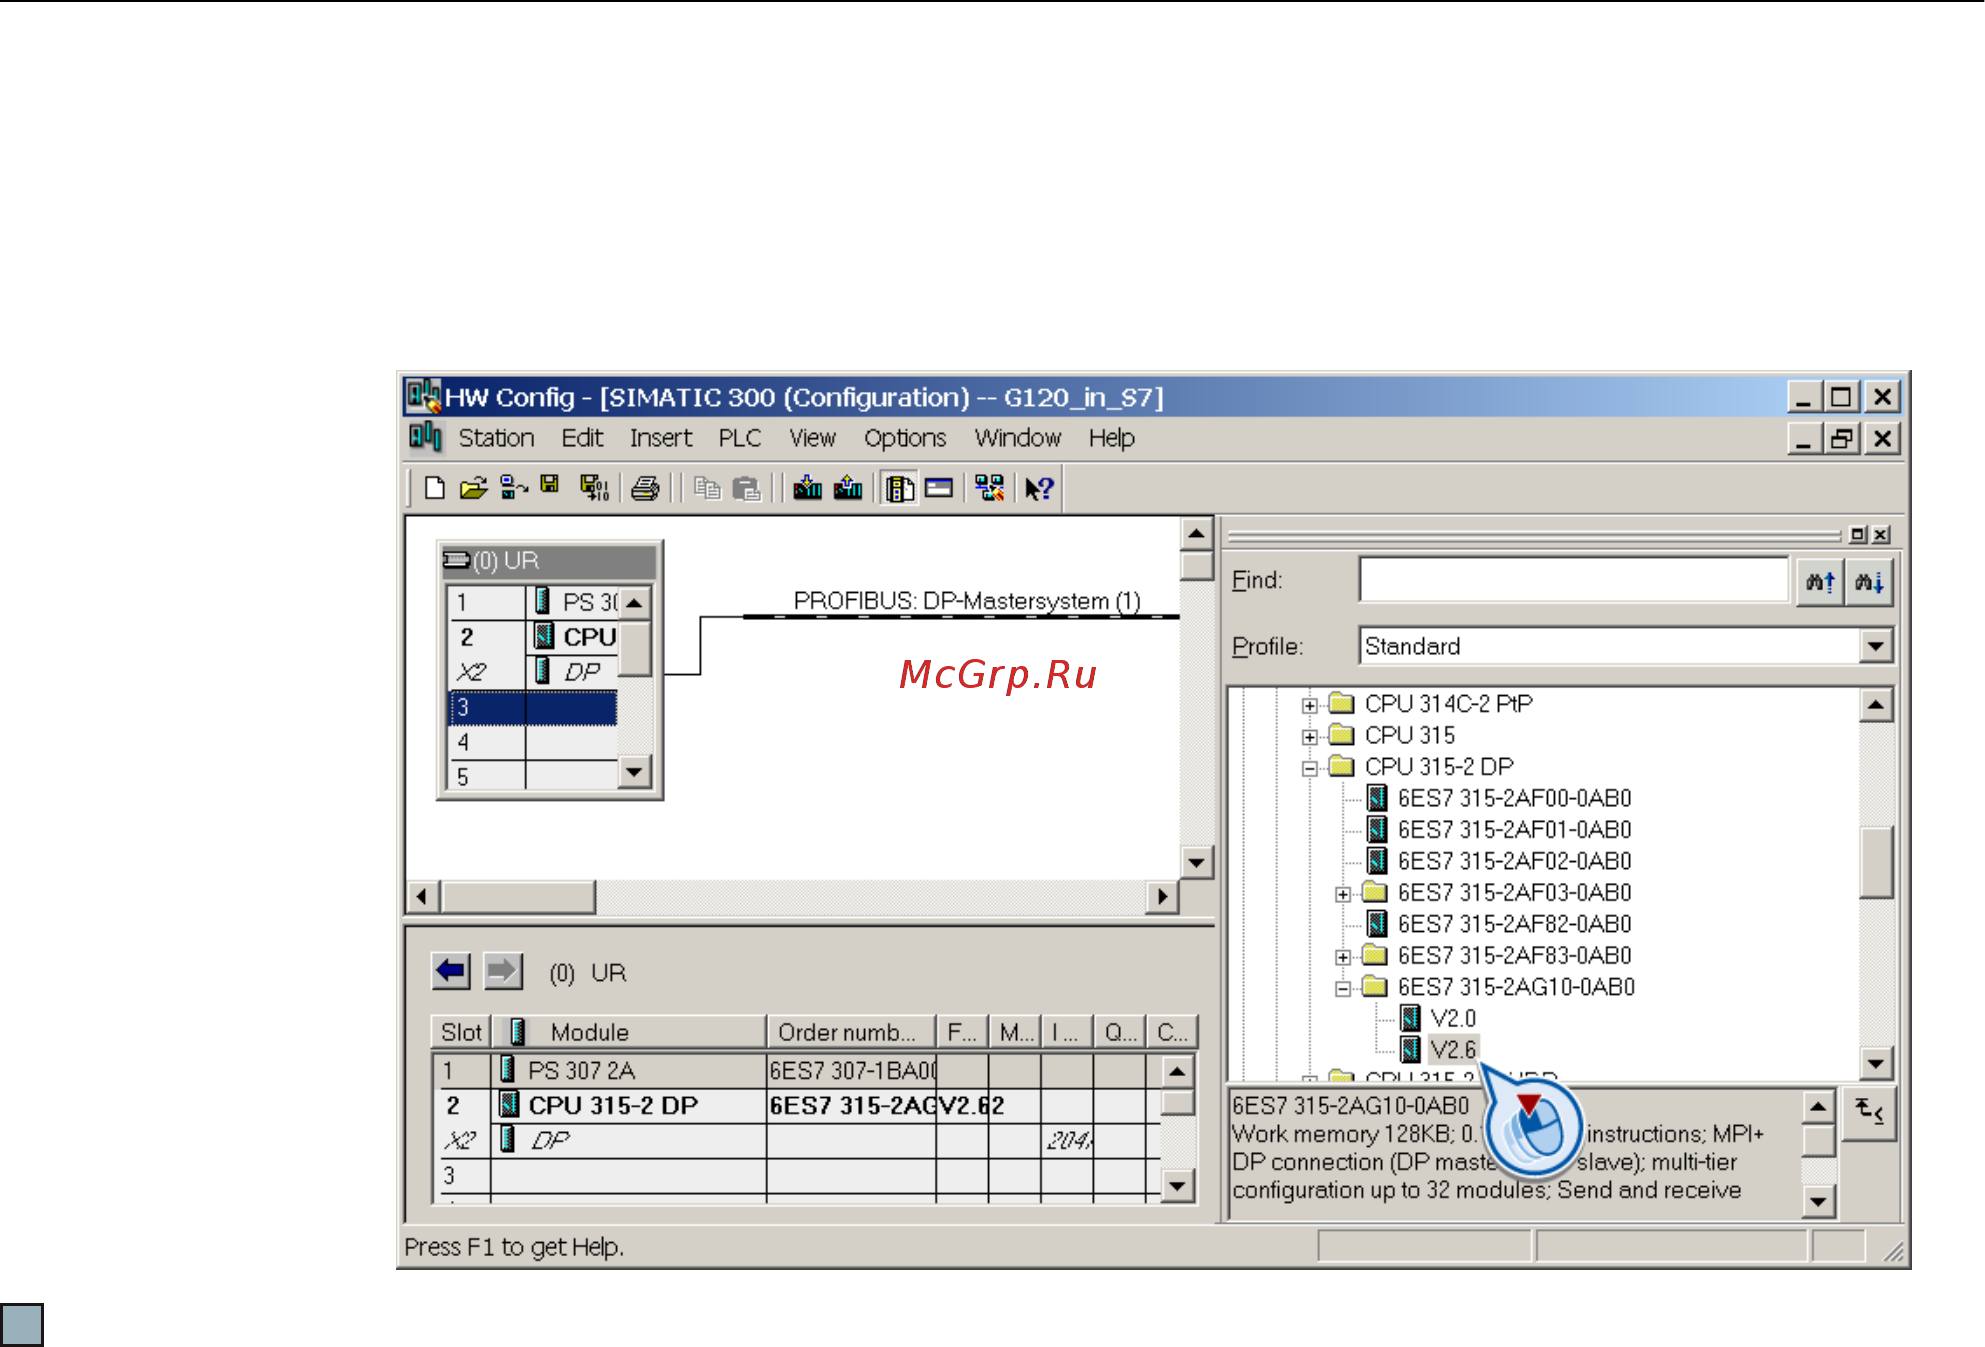Select catalog item 6ES7 315-2AF00-0AB0

pos(1514,798)
